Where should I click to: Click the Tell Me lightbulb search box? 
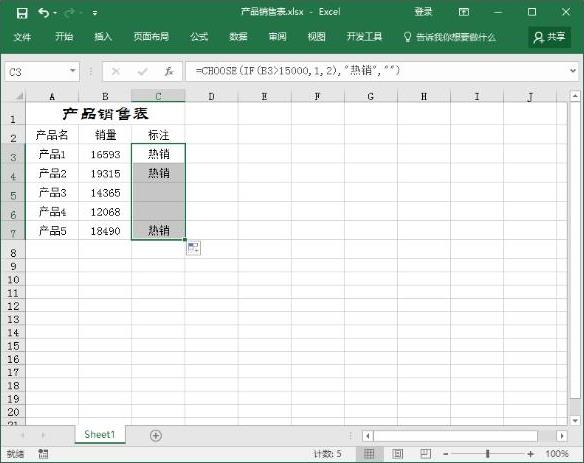[450, 37]
